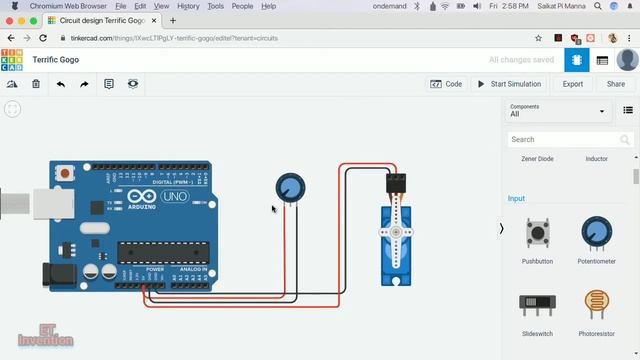Image resolution: width=640 pixels, height=360 pixels.
Task: Select the Zener Diode label
Action: (537, 159)
